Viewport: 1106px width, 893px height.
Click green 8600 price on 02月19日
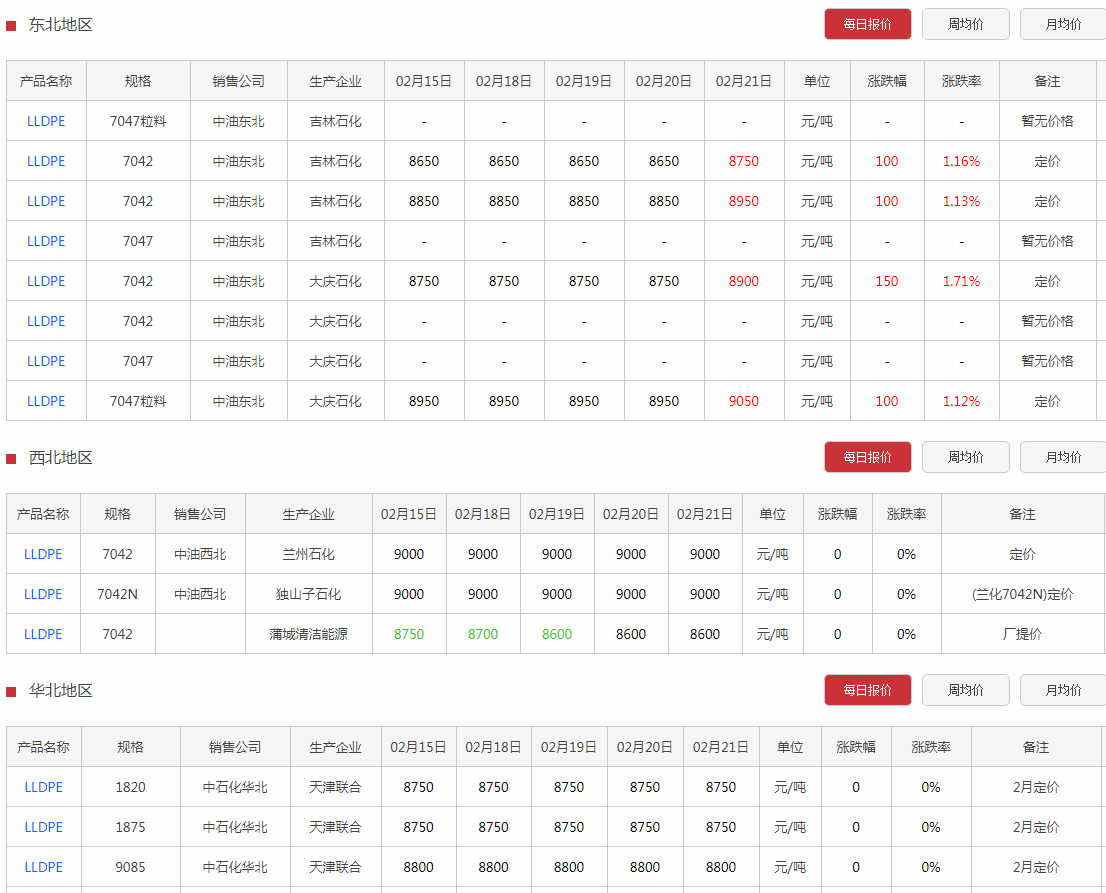point(557,634)
